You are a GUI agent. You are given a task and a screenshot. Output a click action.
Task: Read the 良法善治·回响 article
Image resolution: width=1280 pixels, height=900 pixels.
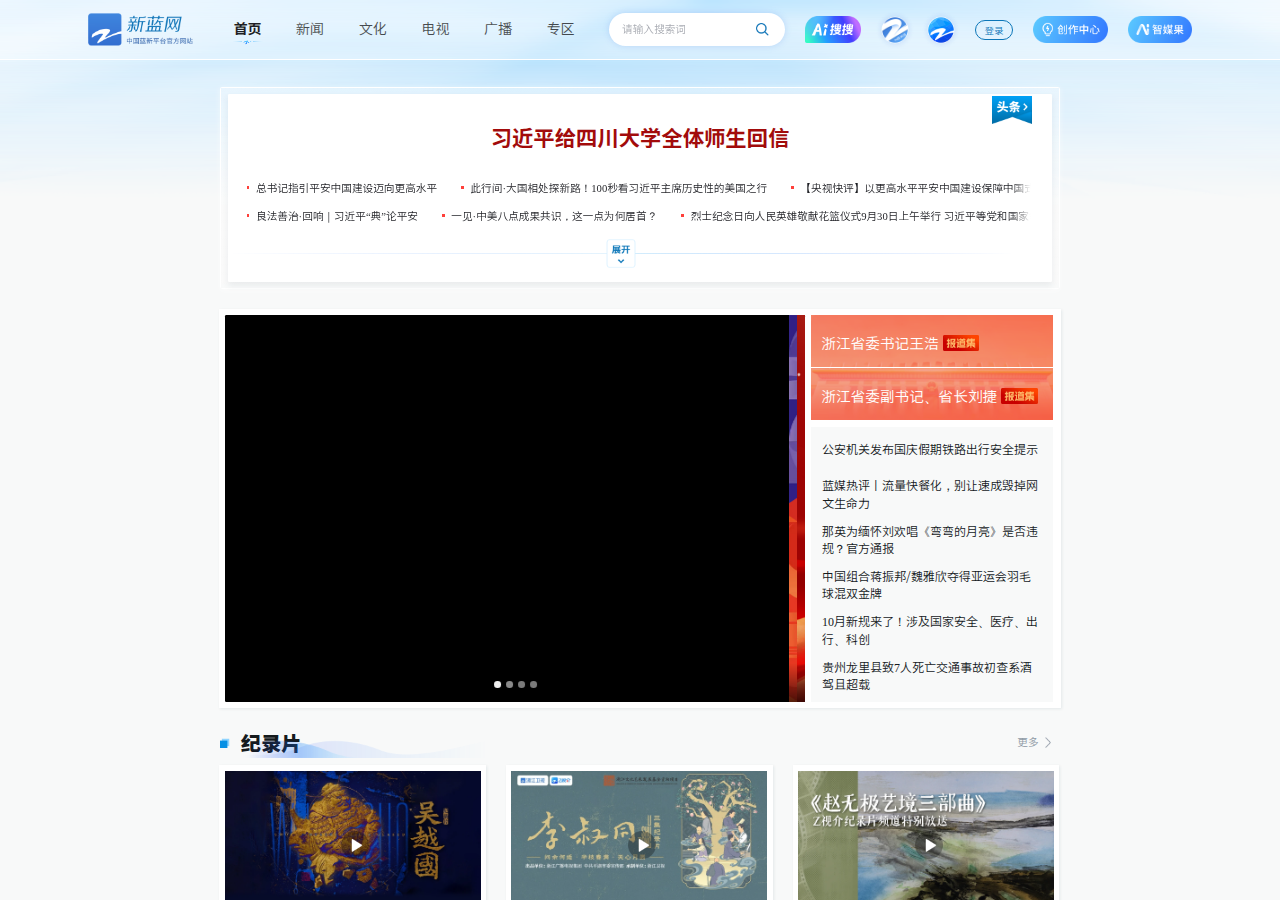point(337,216)
